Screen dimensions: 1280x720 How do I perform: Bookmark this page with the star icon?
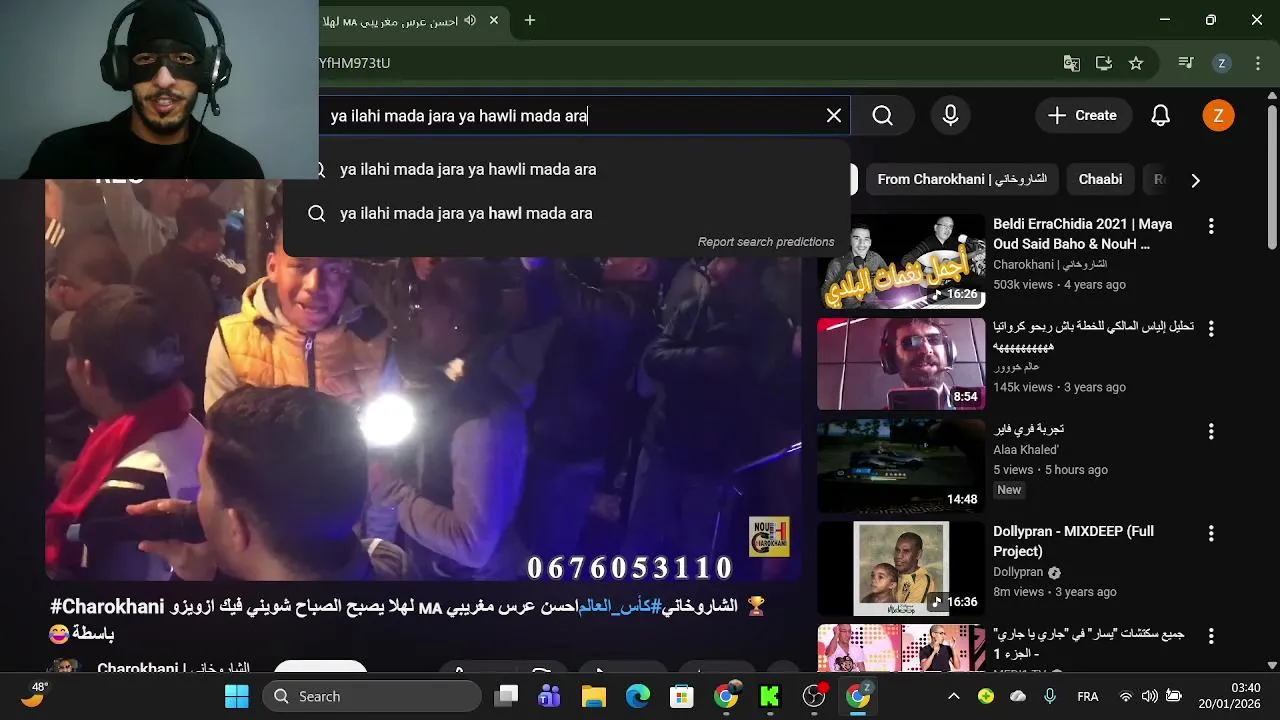point(1136,63)
